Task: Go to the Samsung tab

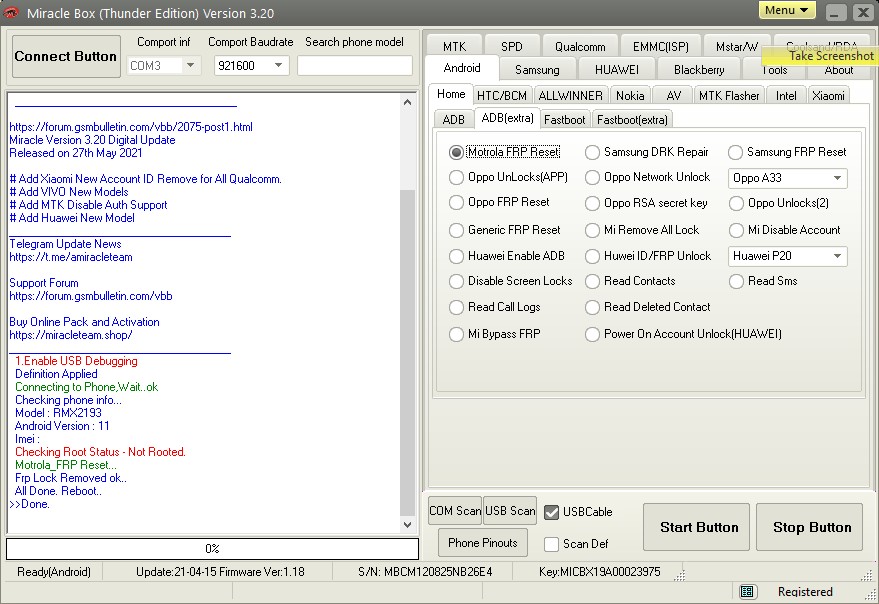Action: click(x=537, y=70)
